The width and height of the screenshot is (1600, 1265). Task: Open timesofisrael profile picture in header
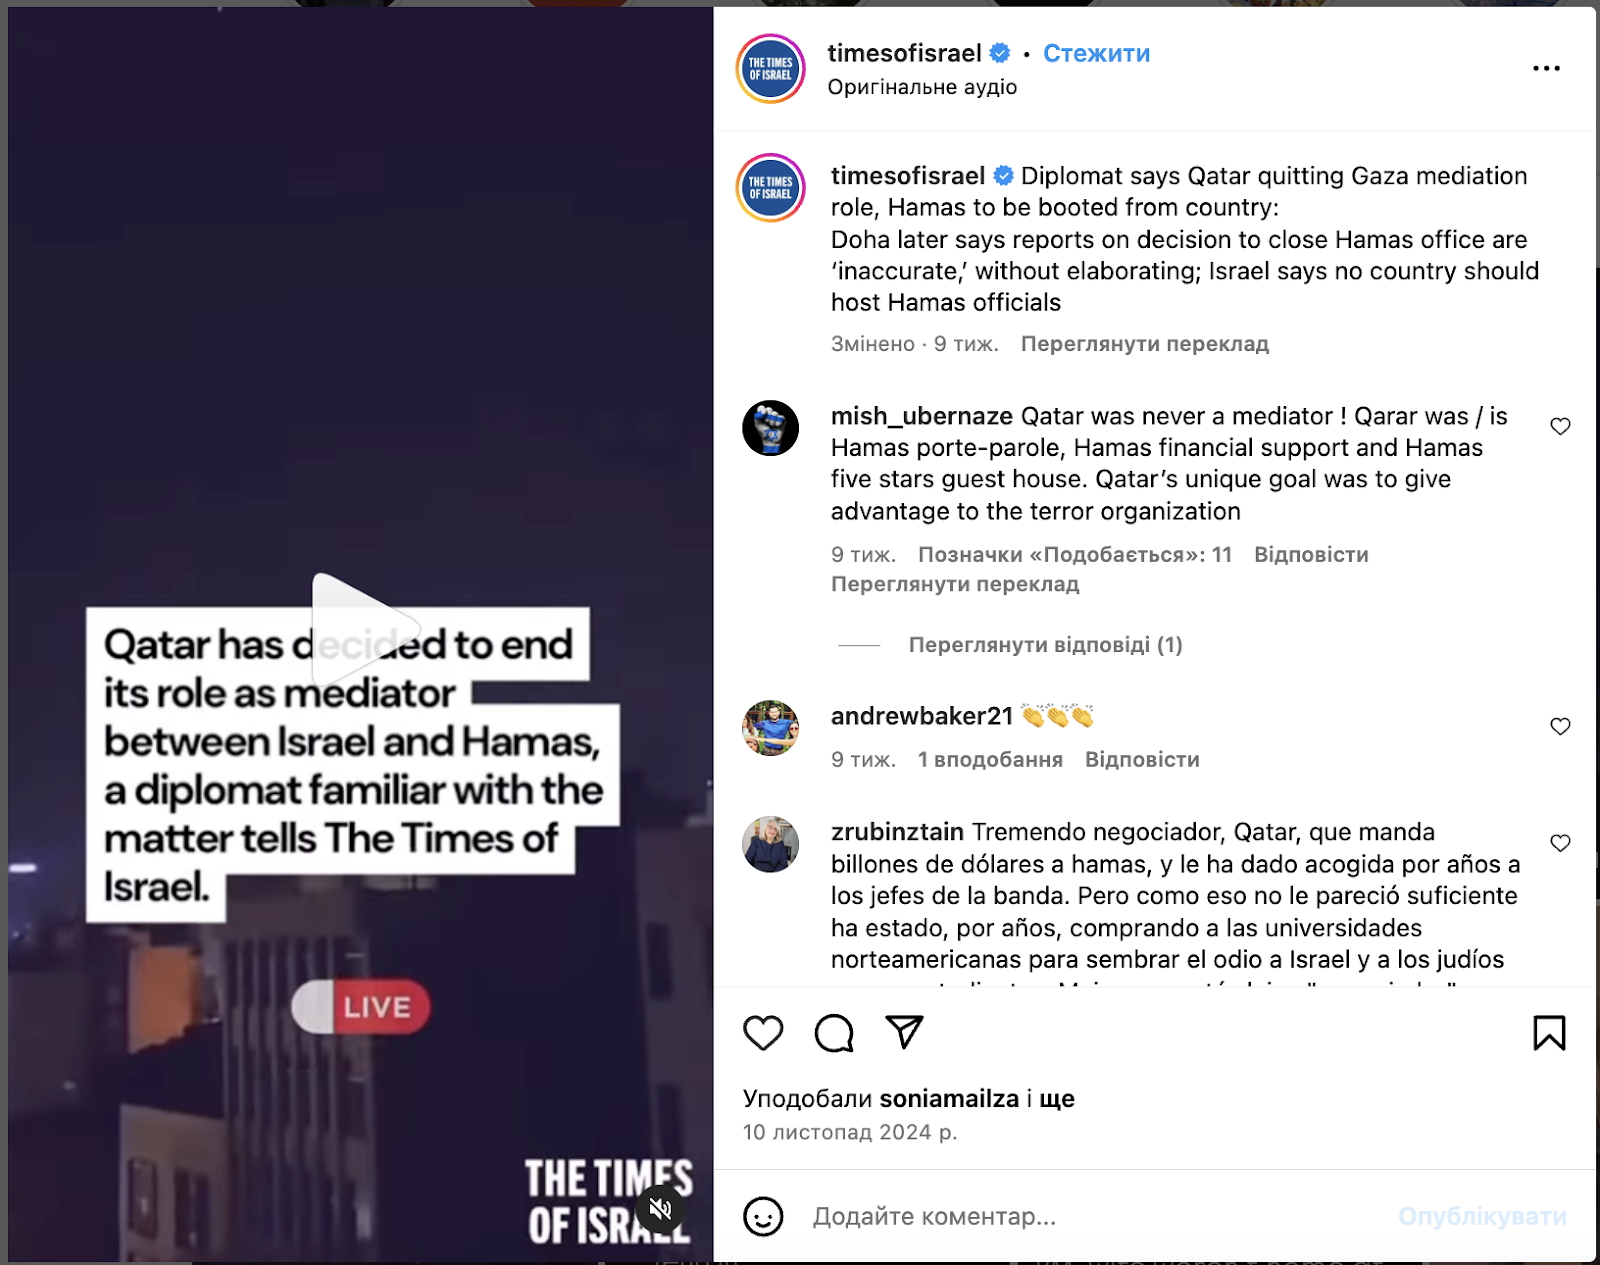point(770,69)
